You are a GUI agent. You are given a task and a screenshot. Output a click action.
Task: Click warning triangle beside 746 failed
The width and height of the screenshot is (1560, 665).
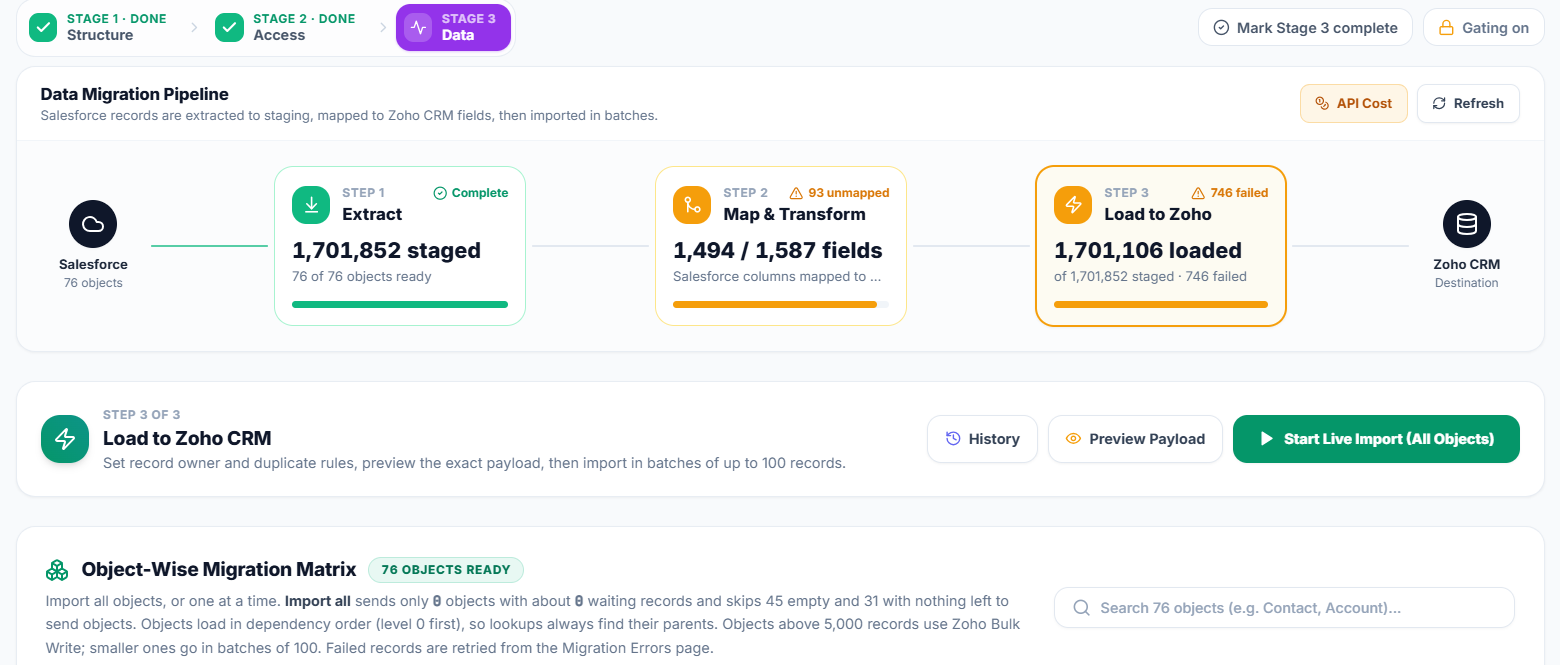pos(1199,193)
